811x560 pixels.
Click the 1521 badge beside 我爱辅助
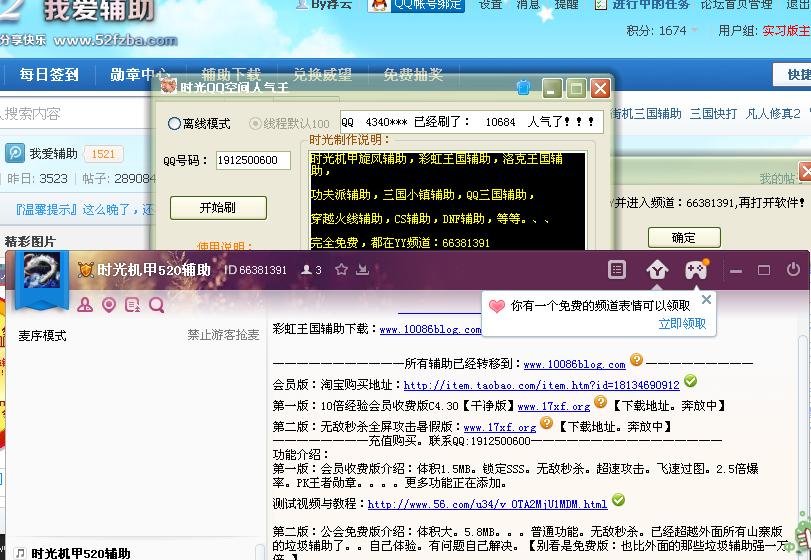click(103, 154)
